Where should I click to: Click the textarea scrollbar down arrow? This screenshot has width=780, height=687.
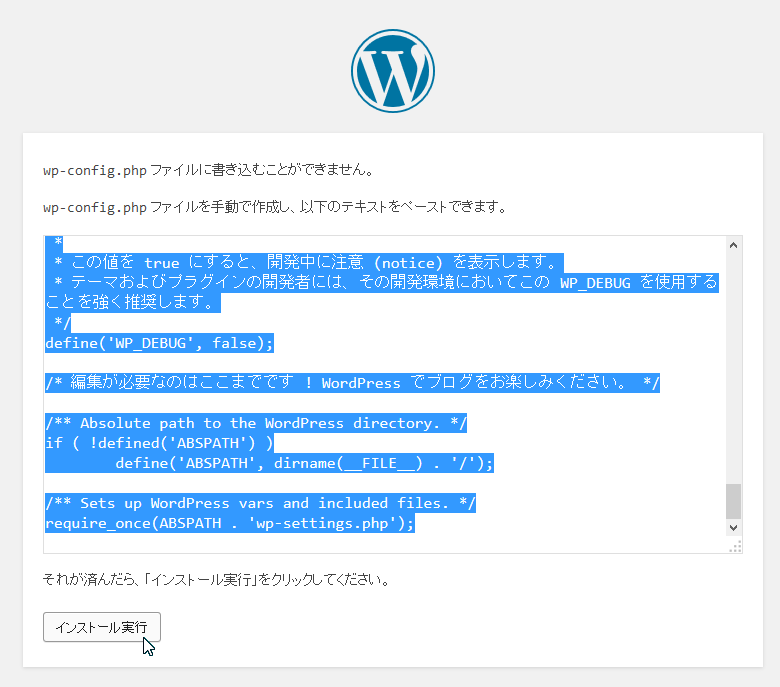click(x=733, y=528)
